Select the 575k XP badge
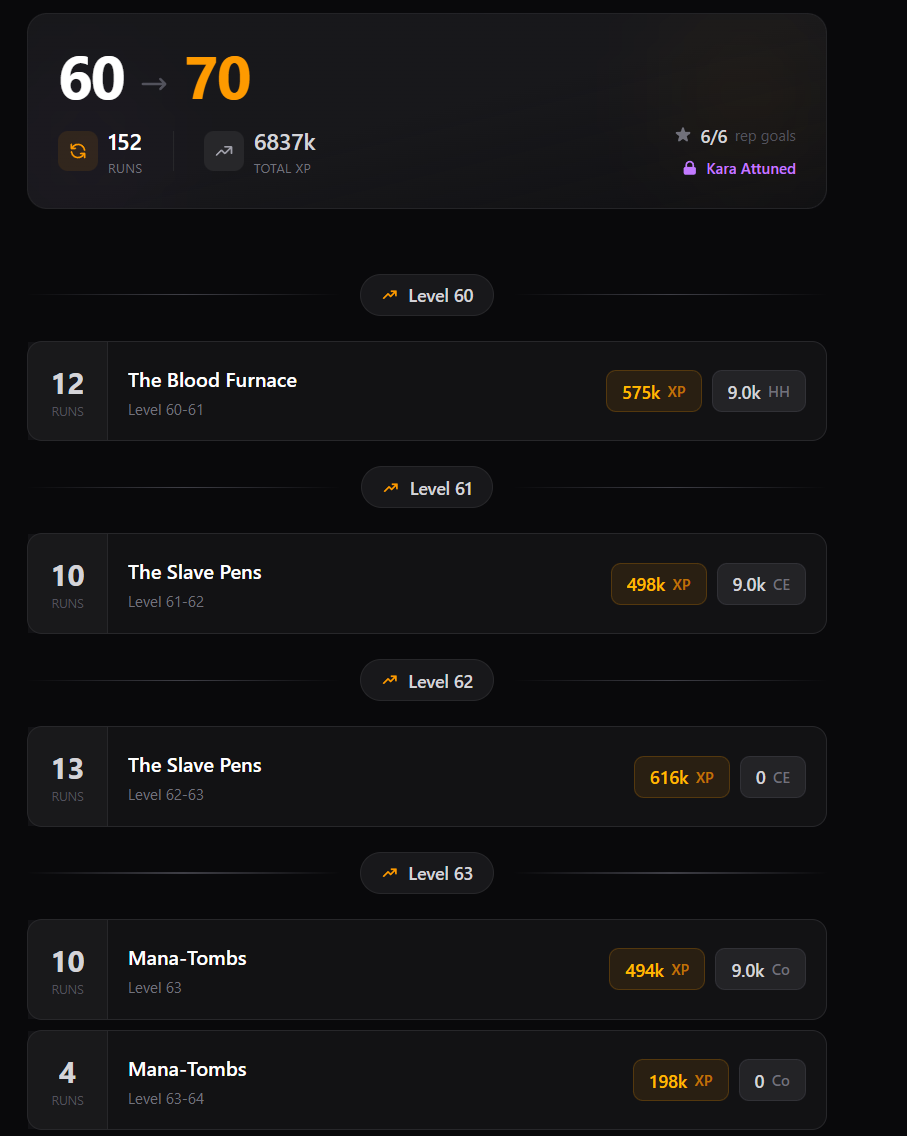 654,392
